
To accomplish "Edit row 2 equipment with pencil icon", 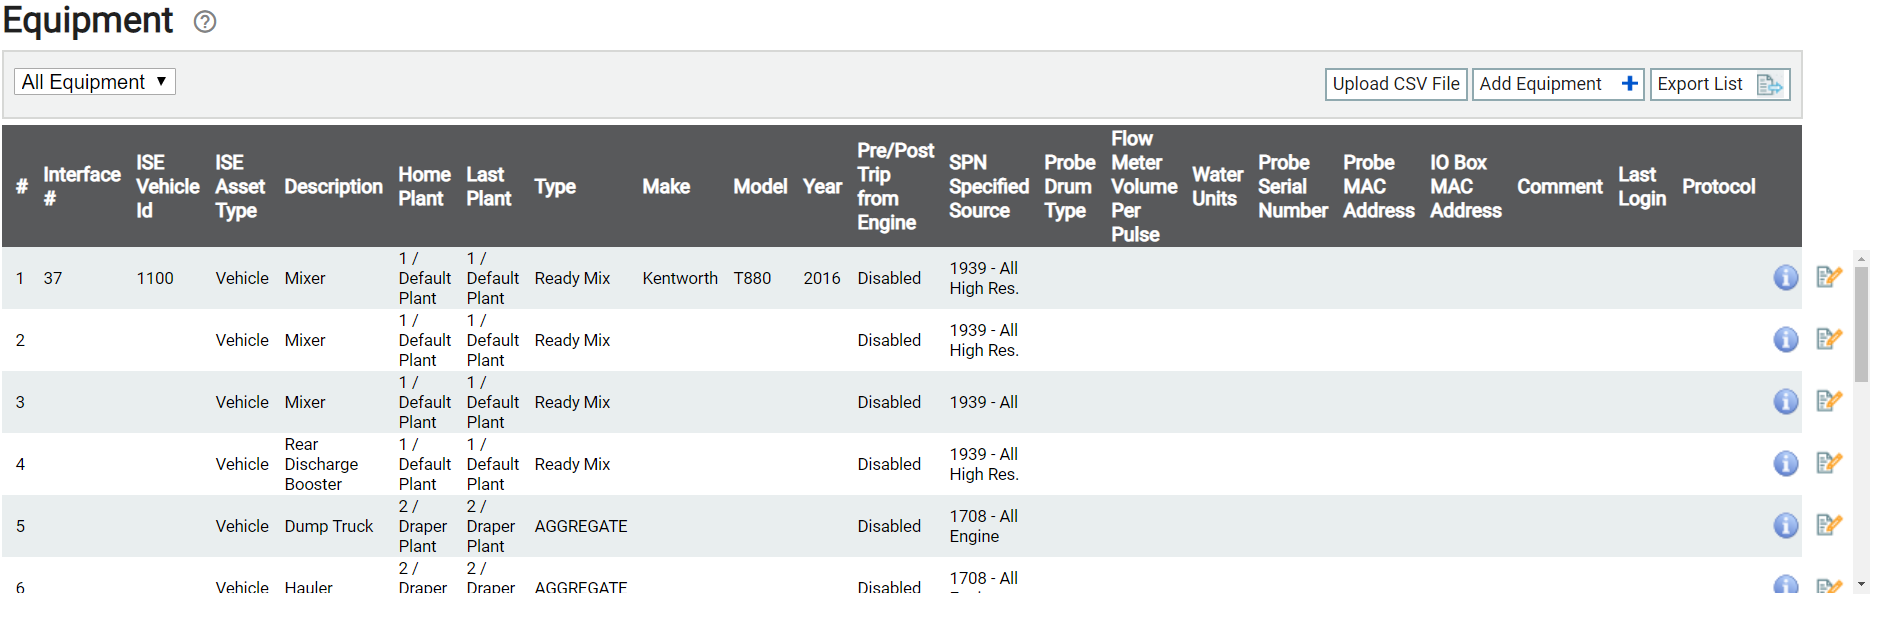I will [1829, 339].
